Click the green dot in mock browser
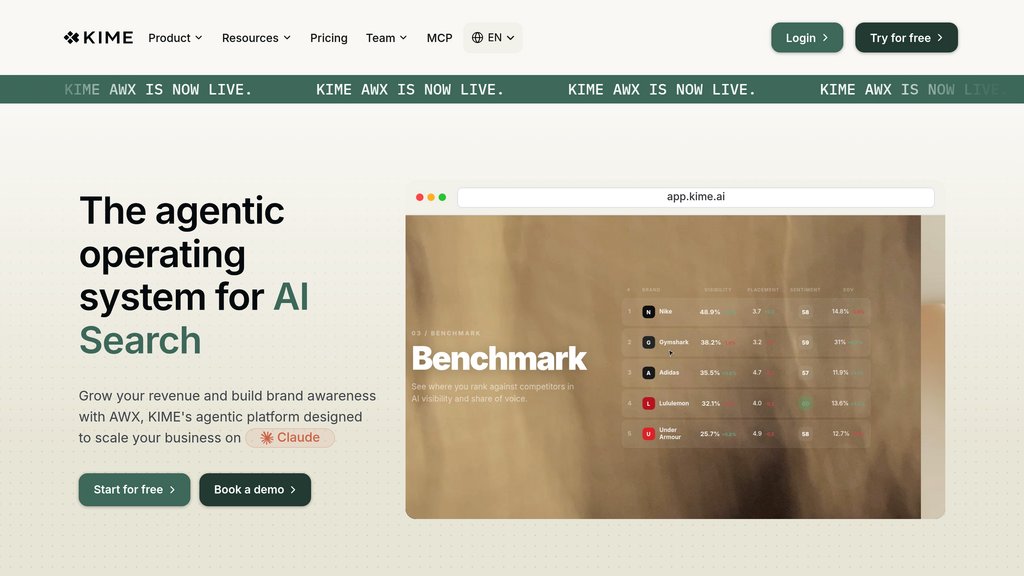 click(442, 197)
